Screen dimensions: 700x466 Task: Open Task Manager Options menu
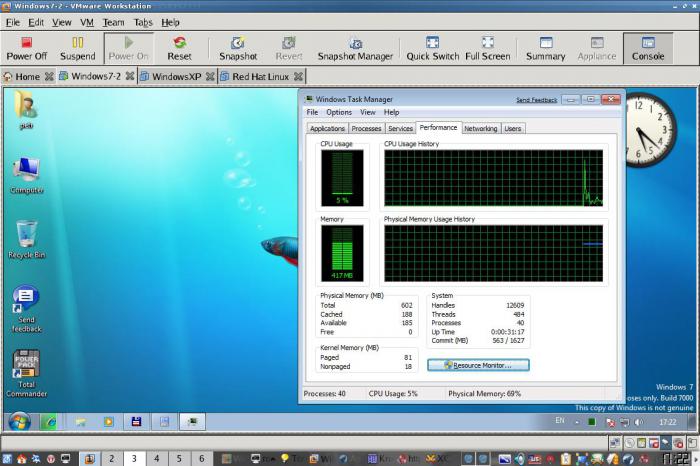[339, 112]
